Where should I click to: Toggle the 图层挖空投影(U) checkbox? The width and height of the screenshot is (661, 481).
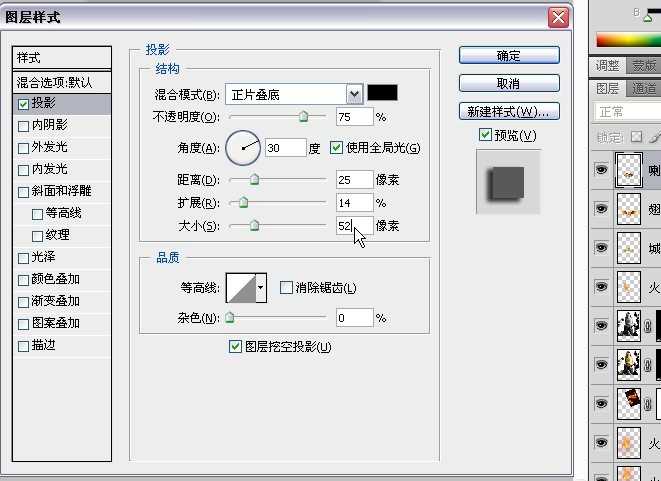click(x=235, y=347)
